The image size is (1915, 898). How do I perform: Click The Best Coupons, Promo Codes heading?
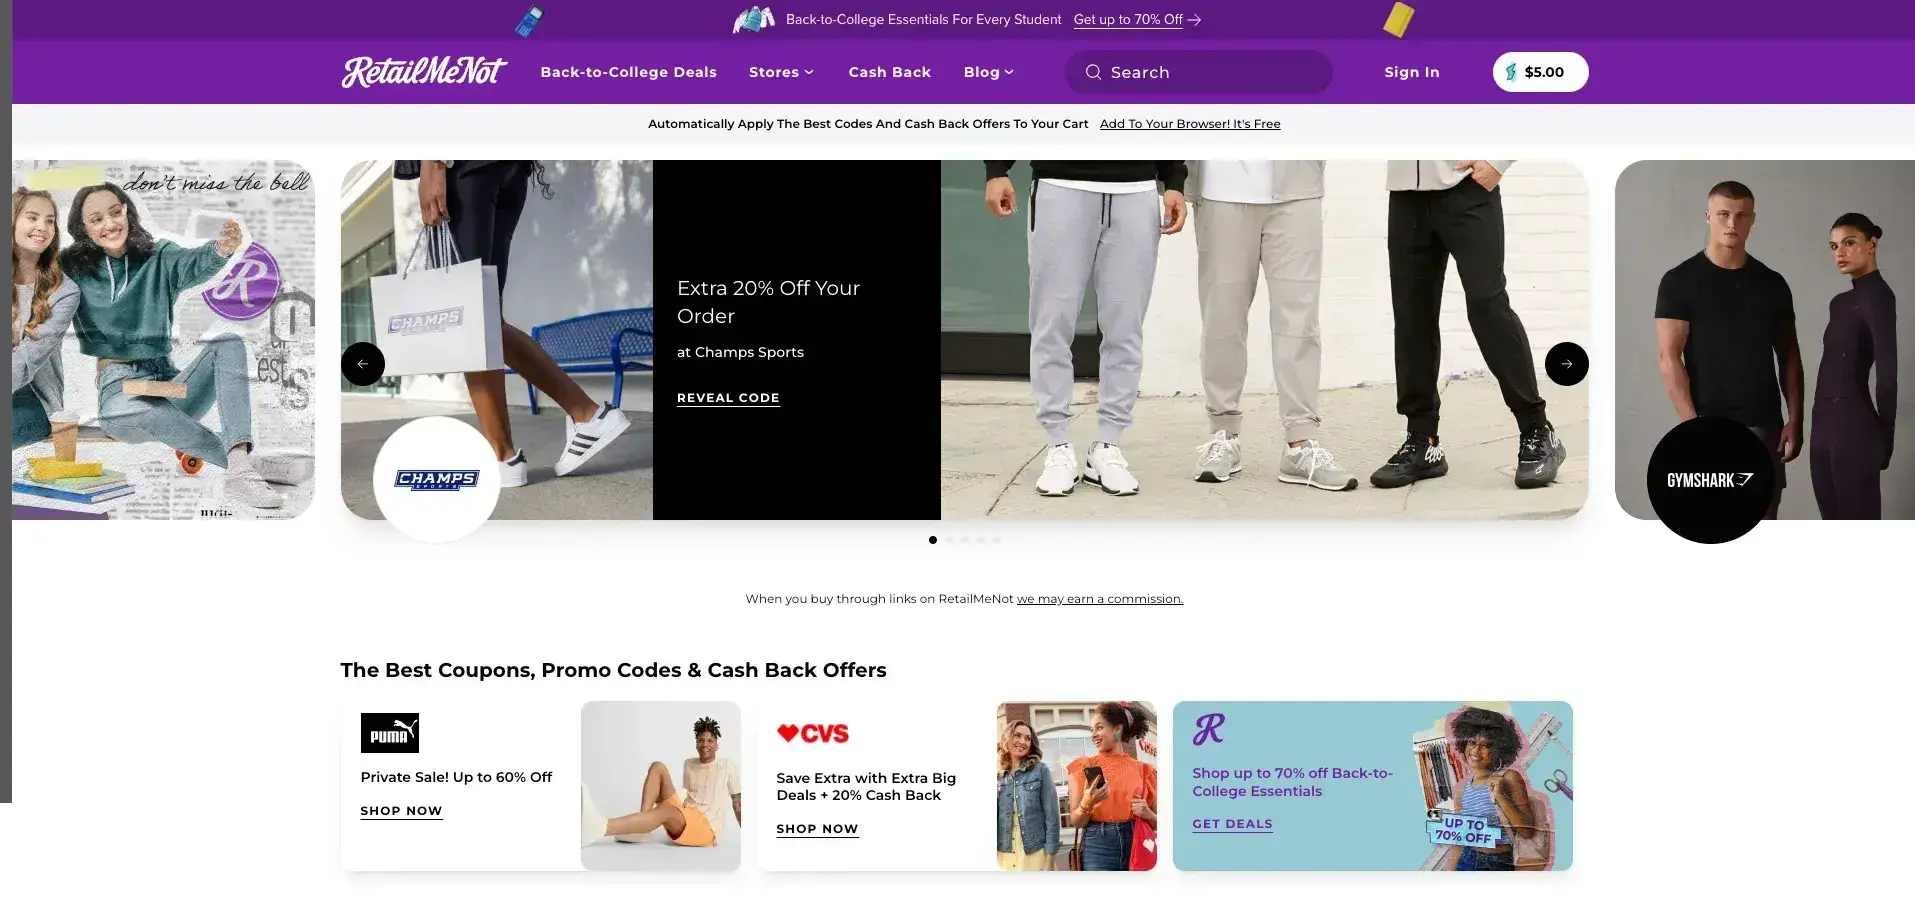point(613,670)
